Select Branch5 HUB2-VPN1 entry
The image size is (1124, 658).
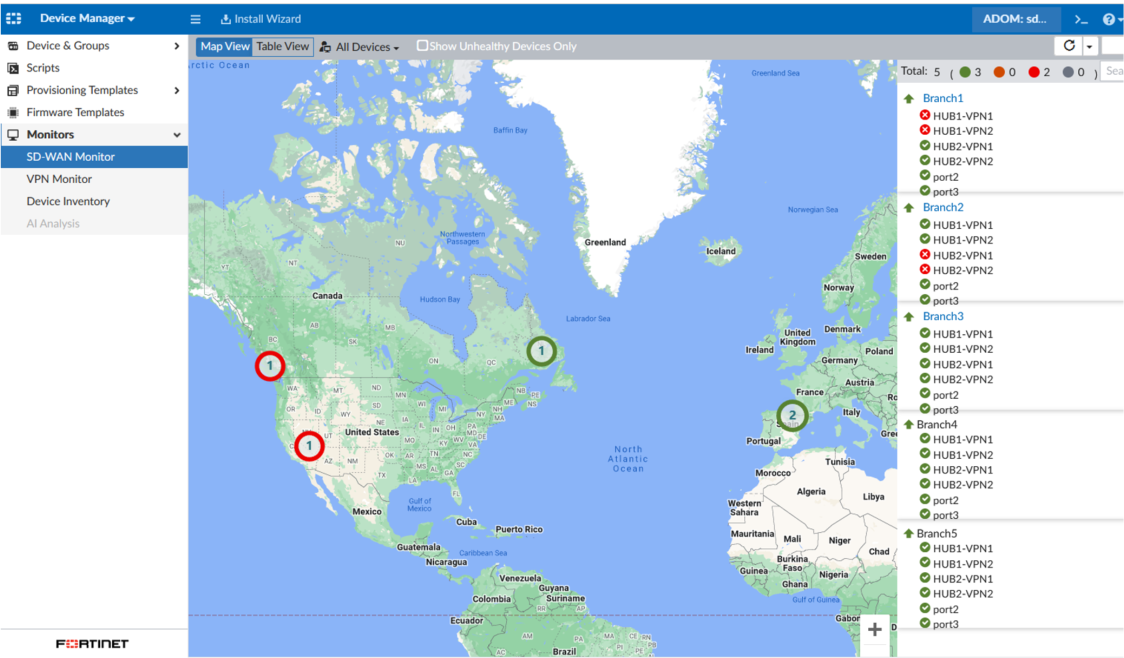point(963,579)
